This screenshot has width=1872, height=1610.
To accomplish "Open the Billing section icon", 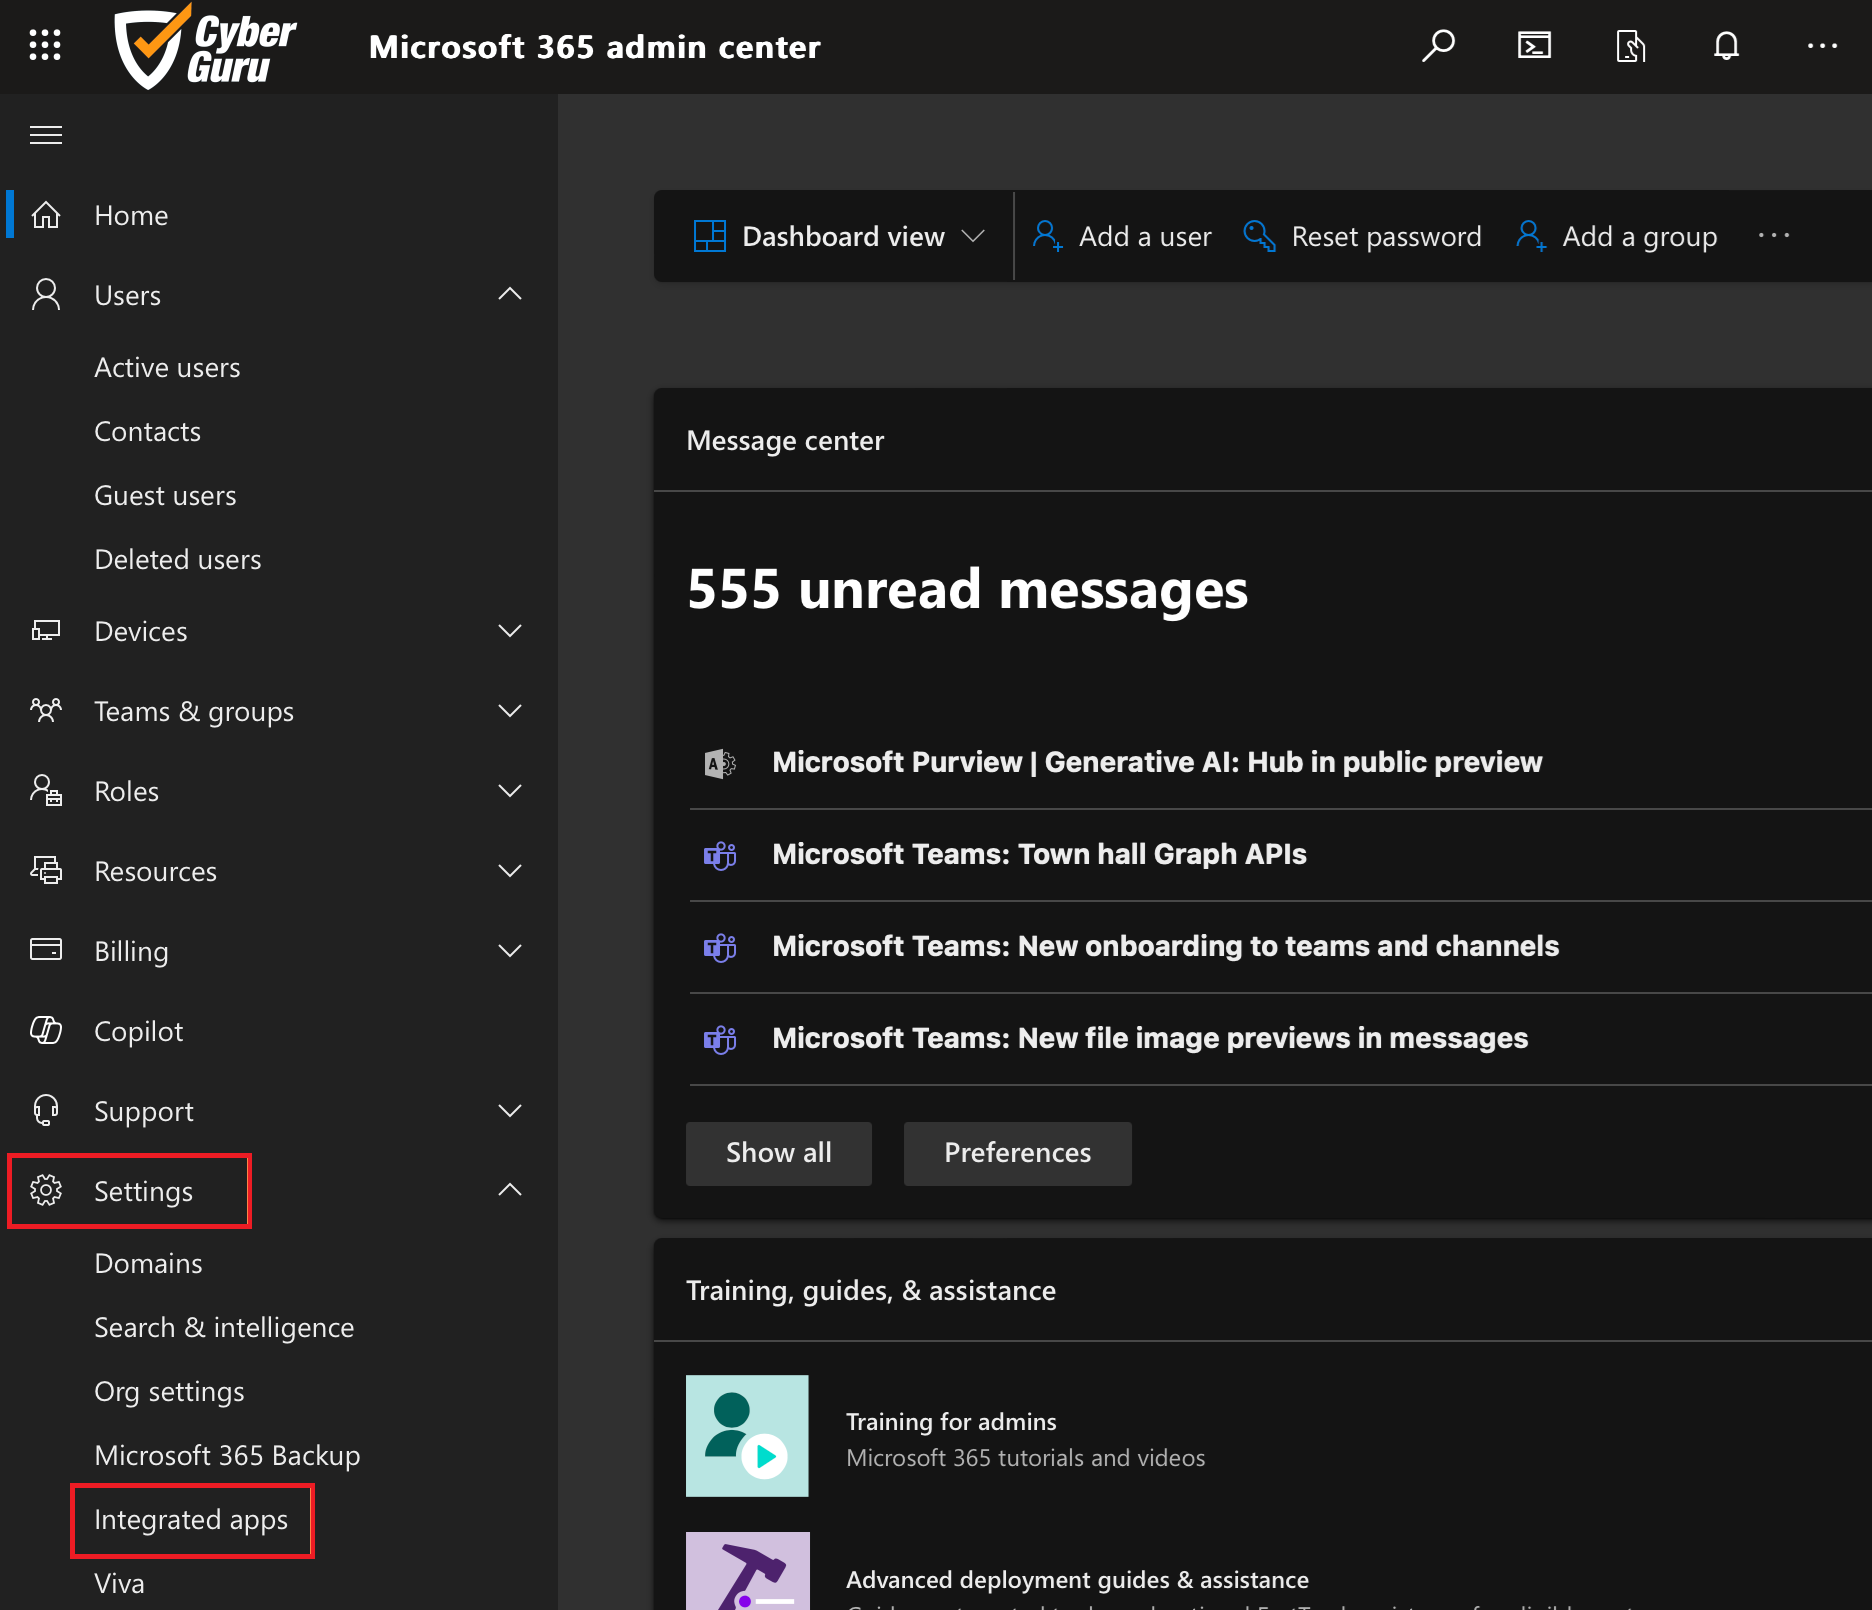I will click(46, 950).
